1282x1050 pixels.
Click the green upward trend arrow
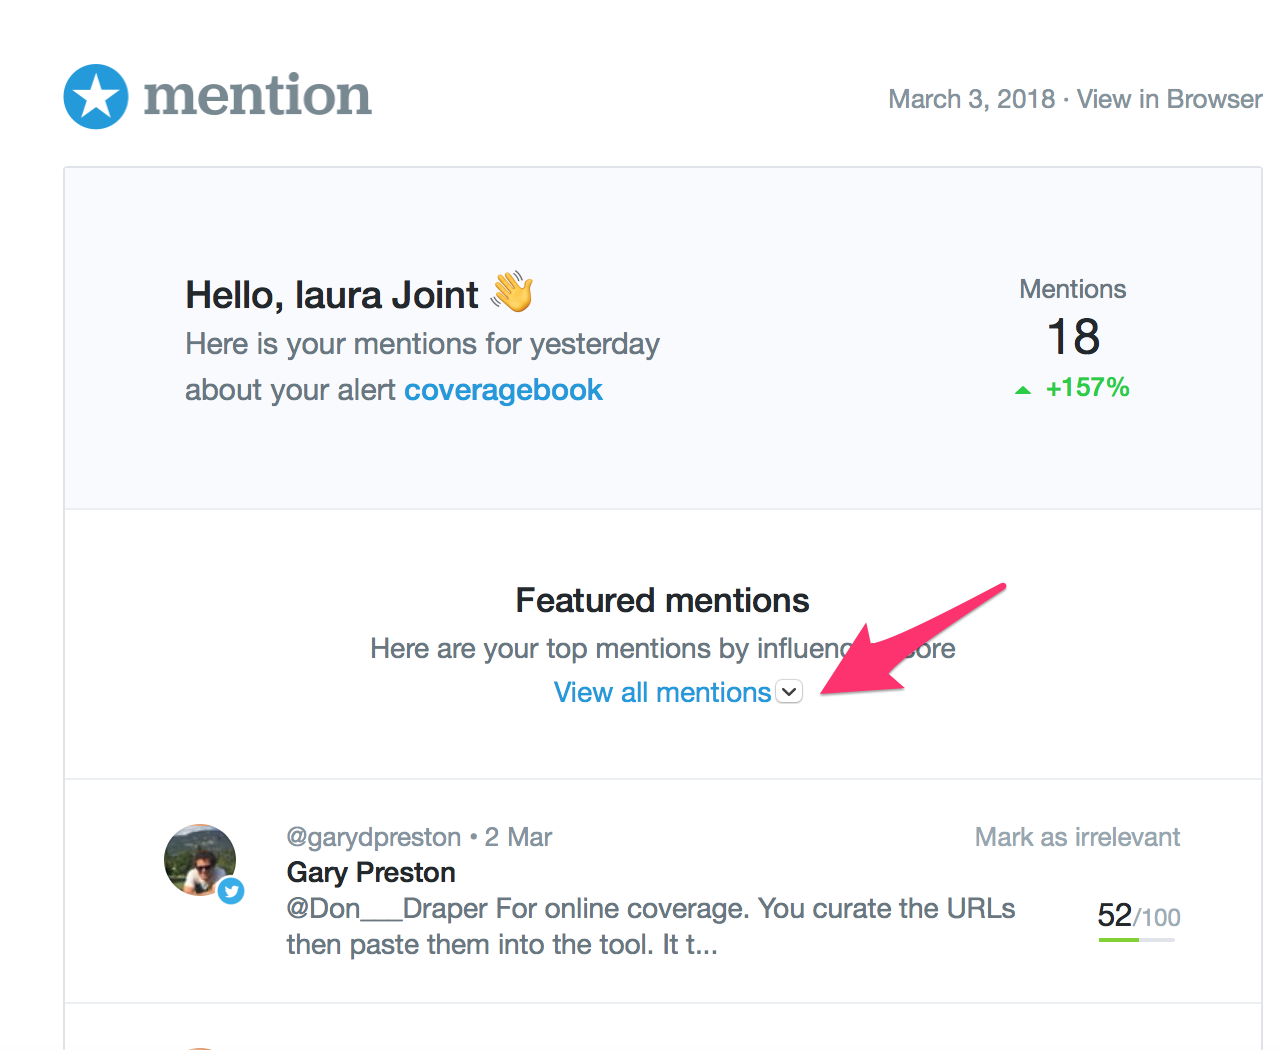point(1022,390)
